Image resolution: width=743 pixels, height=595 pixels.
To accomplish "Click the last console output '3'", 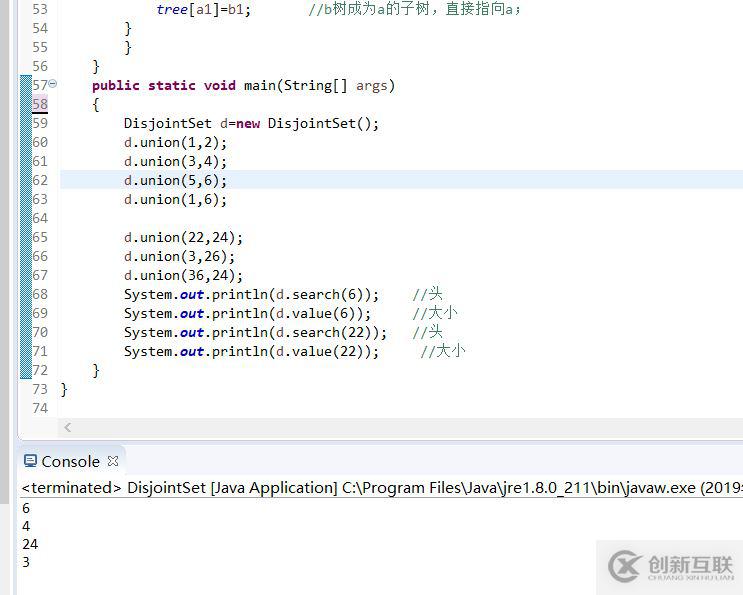I will tap(26, 562).
